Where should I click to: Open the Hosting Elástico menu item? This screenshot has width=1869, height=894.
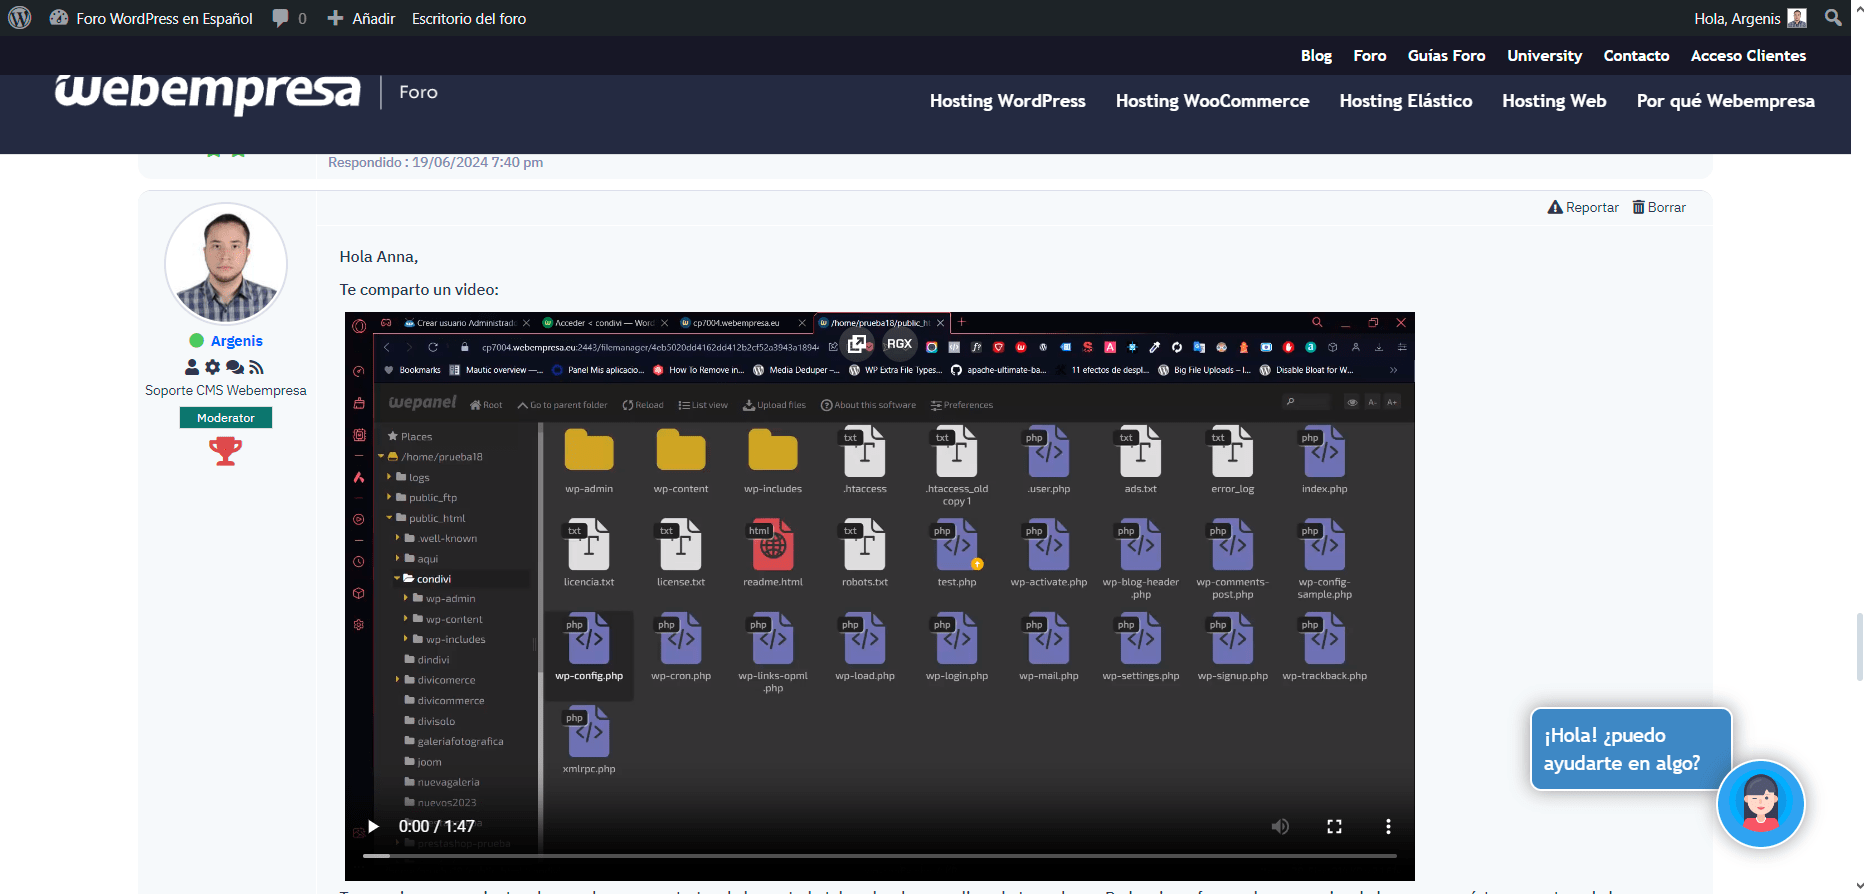[x=1405, y=101]
